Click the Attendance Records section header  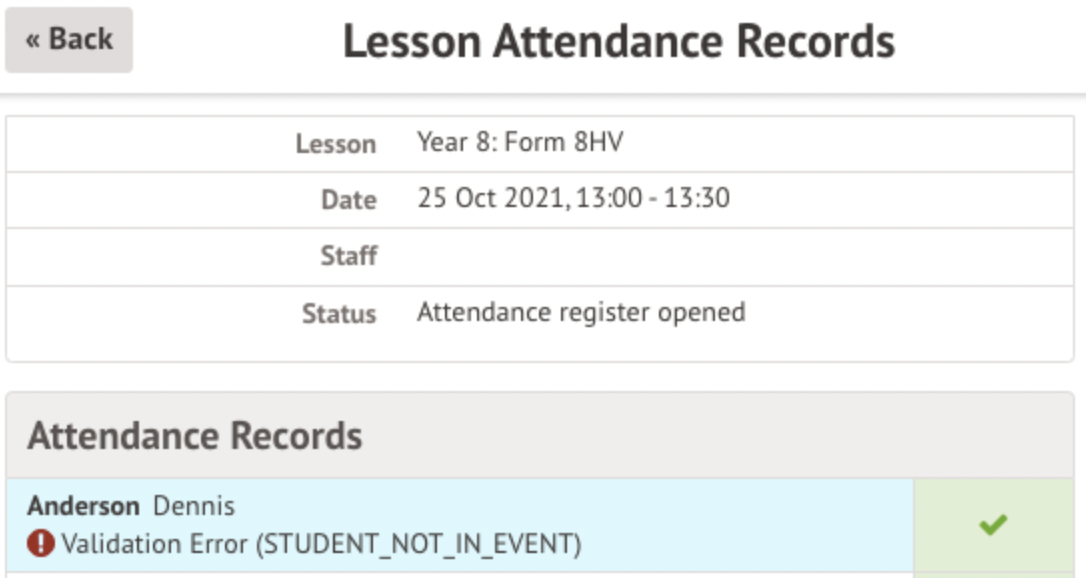pos(195,436)
